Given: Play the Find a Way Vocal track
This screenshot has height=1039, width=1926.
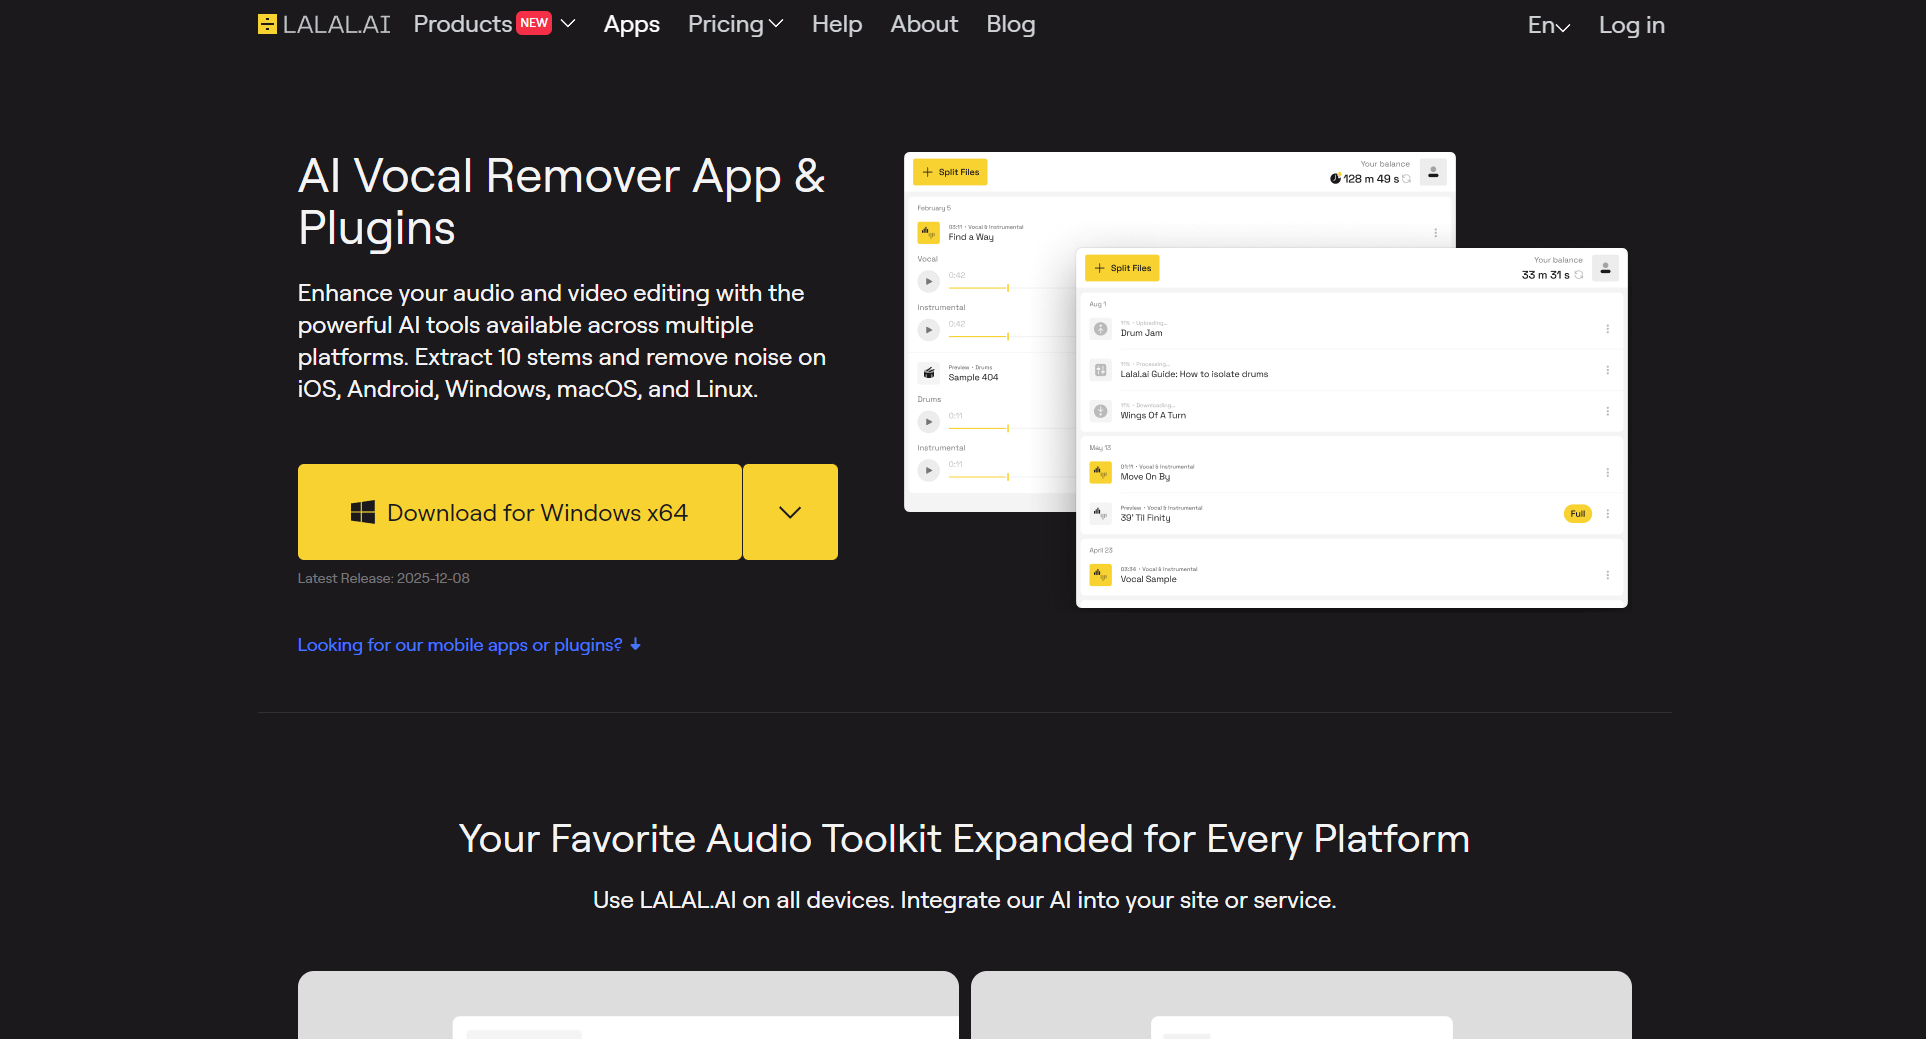Looking at the screenshot, I should click(929, 281).
